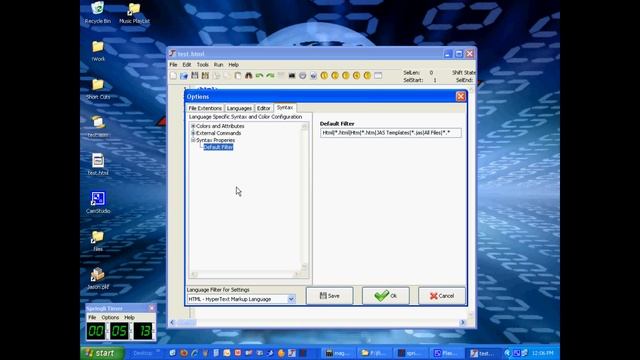Screen dimensions: 640x360
Task: Expand the Colors and Attributes tree node
Action: [193, 126]
